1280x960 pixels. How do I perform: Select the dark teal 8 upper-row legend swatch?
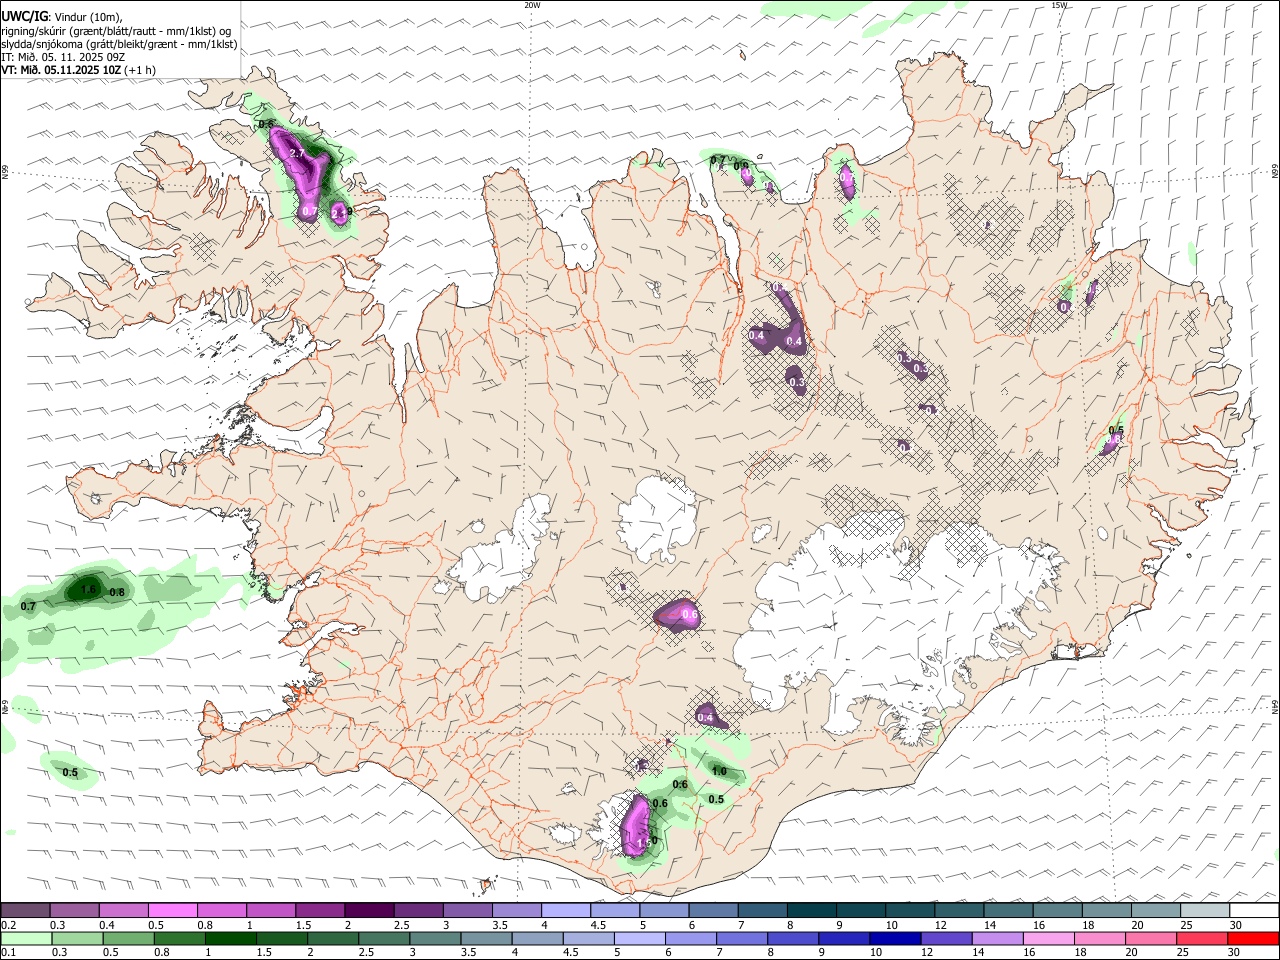(x=811, y=911)
